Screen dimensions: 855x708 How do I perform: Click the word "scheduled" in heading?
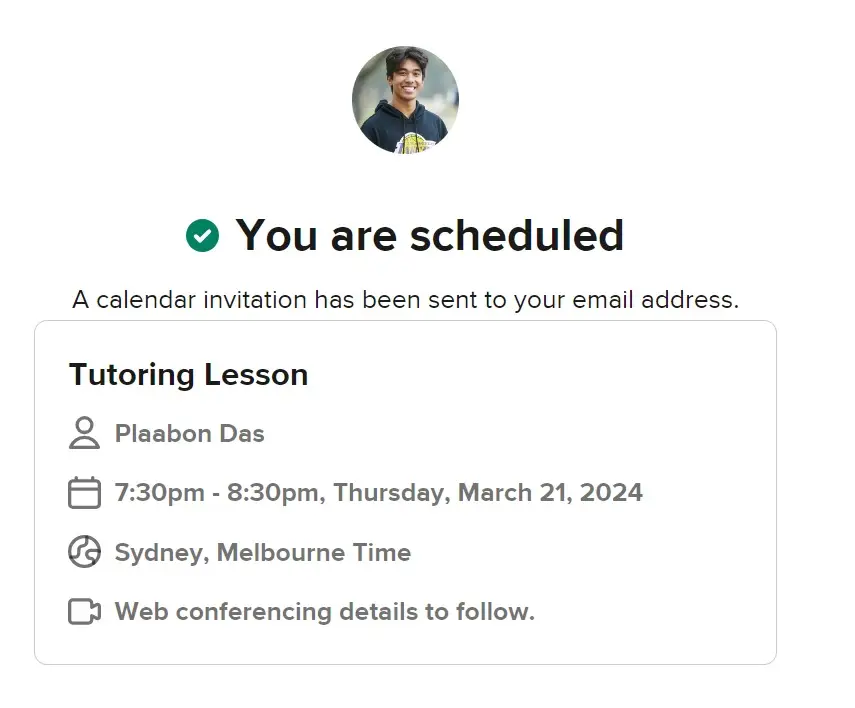pyautogui.click(x=517, y=236)
